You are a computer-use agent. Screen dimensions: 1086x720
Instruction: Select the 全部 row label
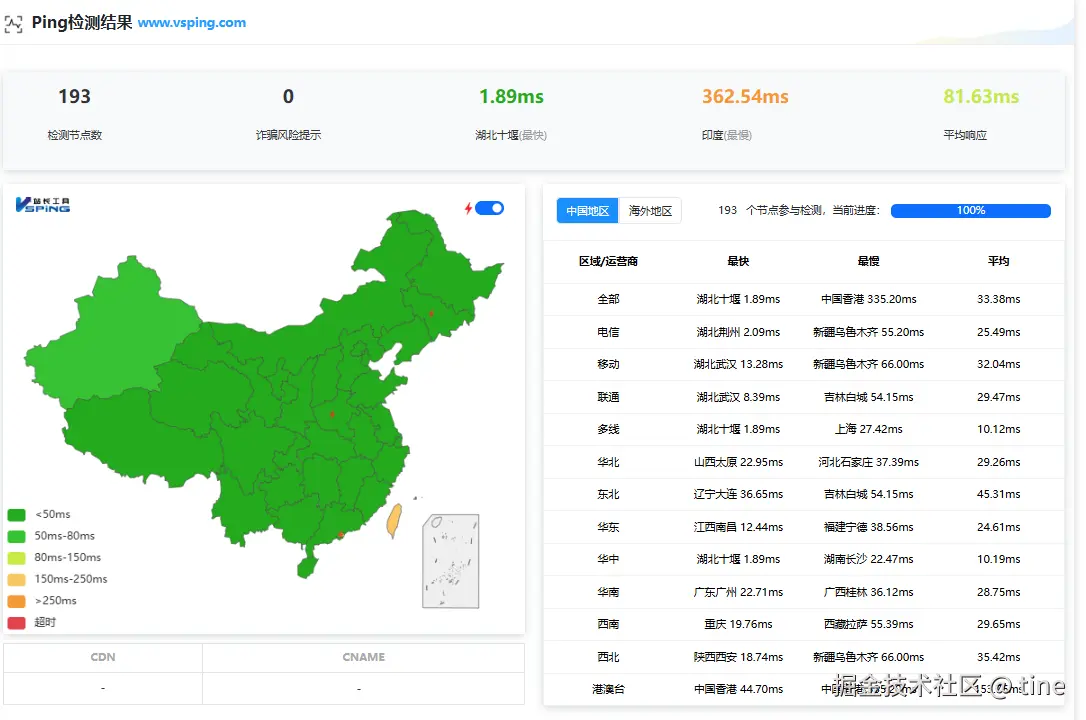pos(608,299)
